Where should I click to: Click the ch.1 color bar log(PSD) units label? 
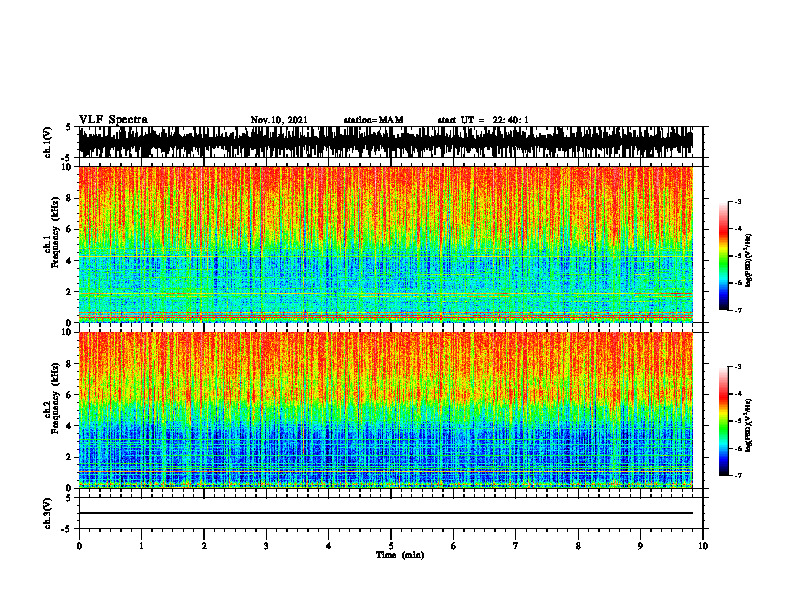point(749,261)
